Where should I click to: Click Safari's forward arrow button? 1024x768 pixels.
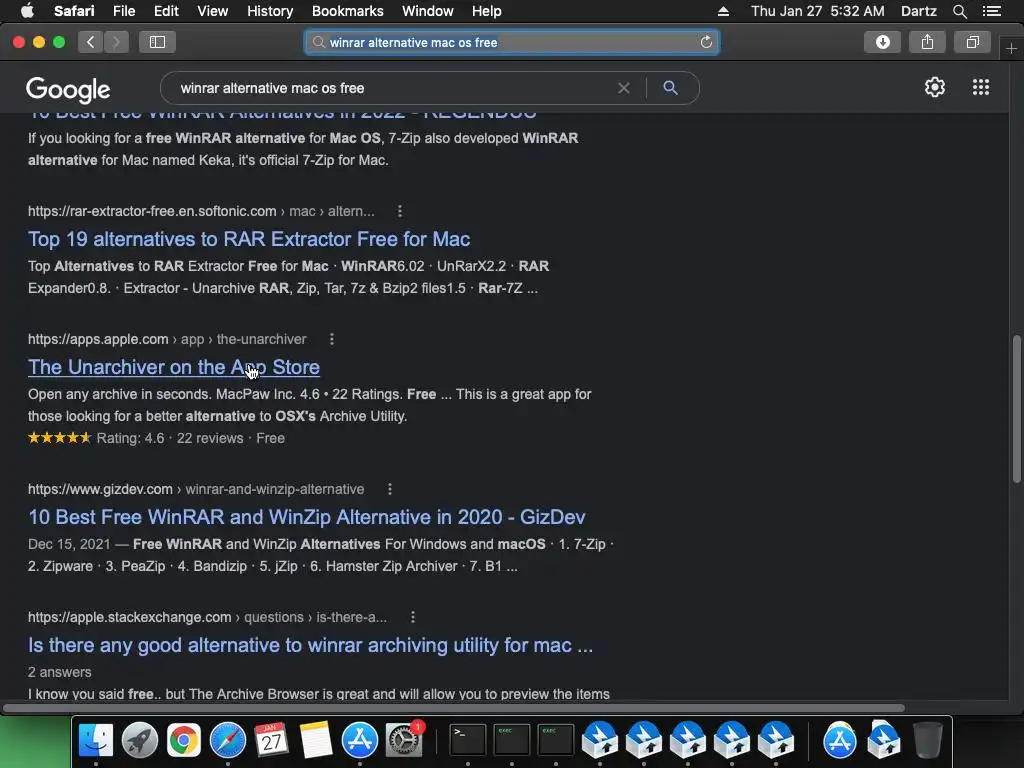(116, 42)
